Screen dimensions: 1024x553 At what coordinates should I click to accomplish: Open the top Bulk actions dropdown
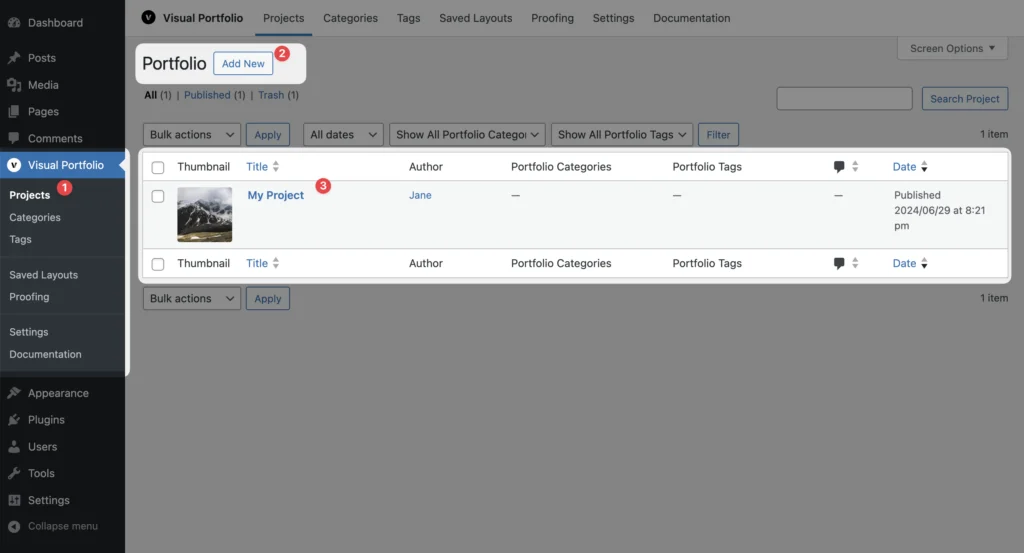click(191, 134)
